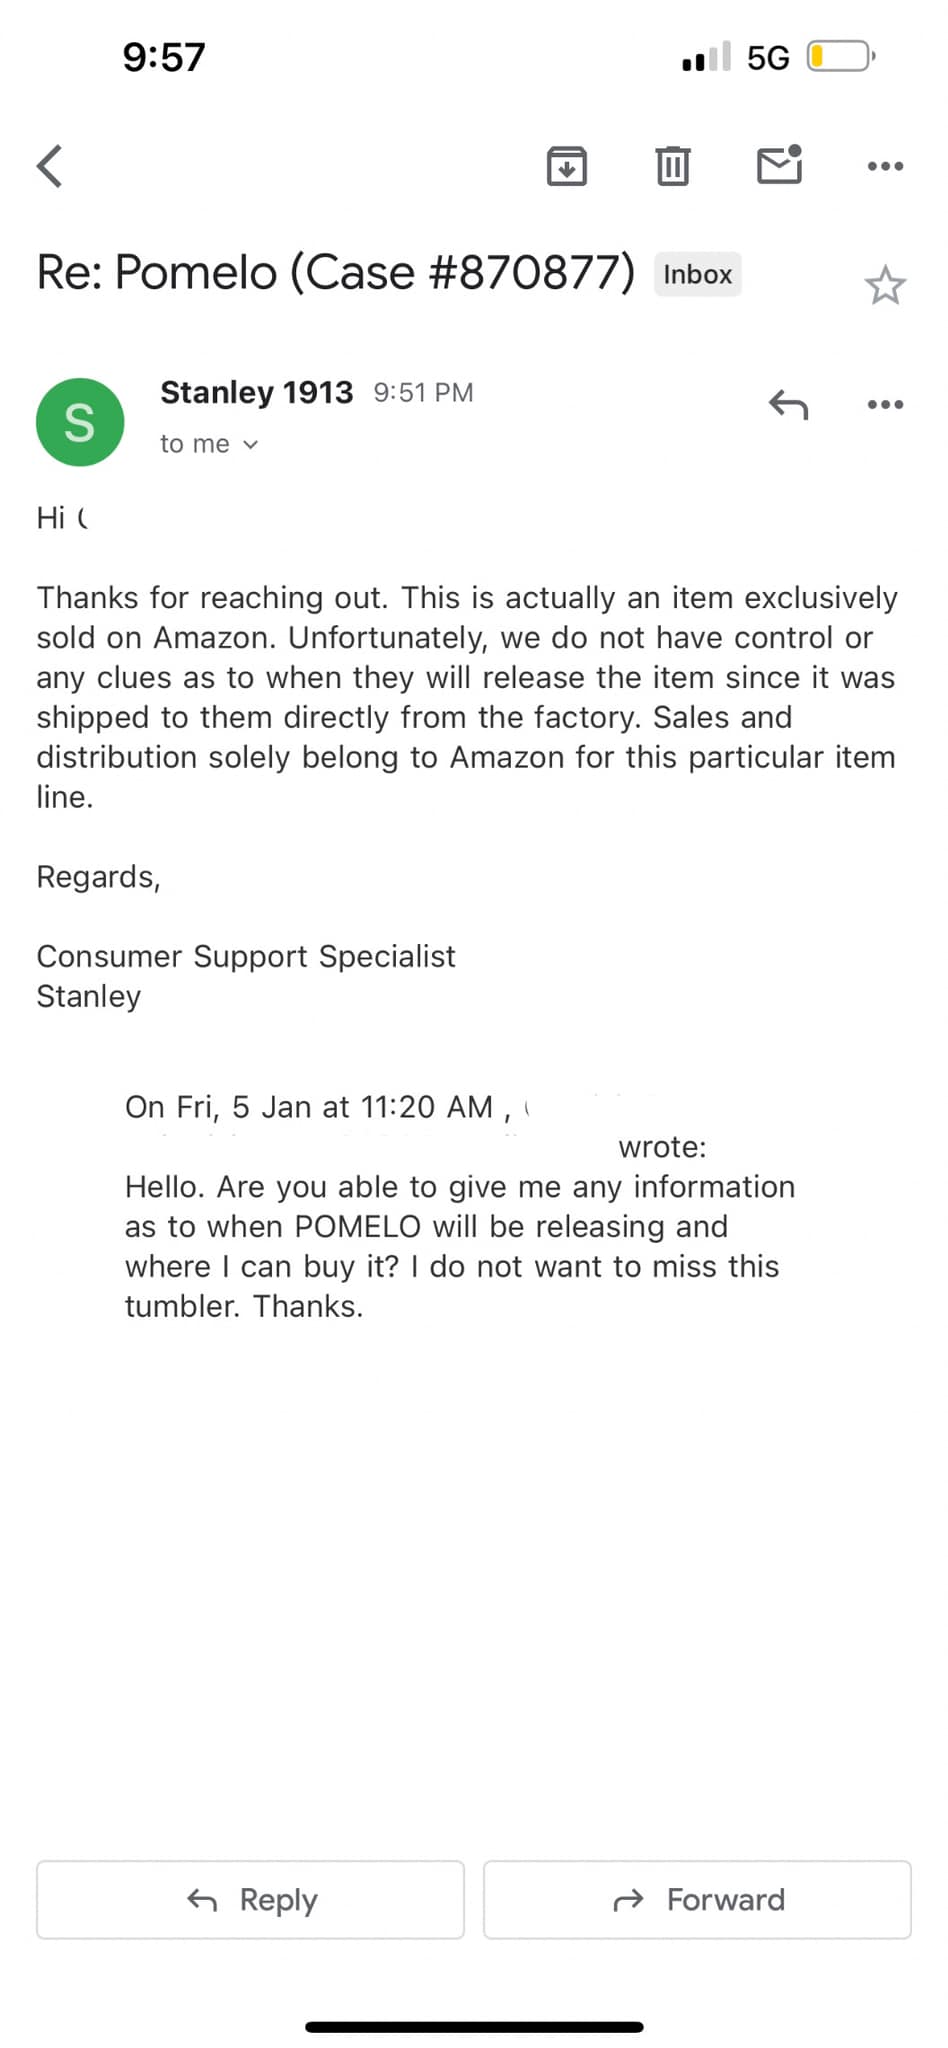Screen dimensions: 948x2048
Task: Tap the Inbox label tag
Action: pyautogui.click(x=697, y=274)
